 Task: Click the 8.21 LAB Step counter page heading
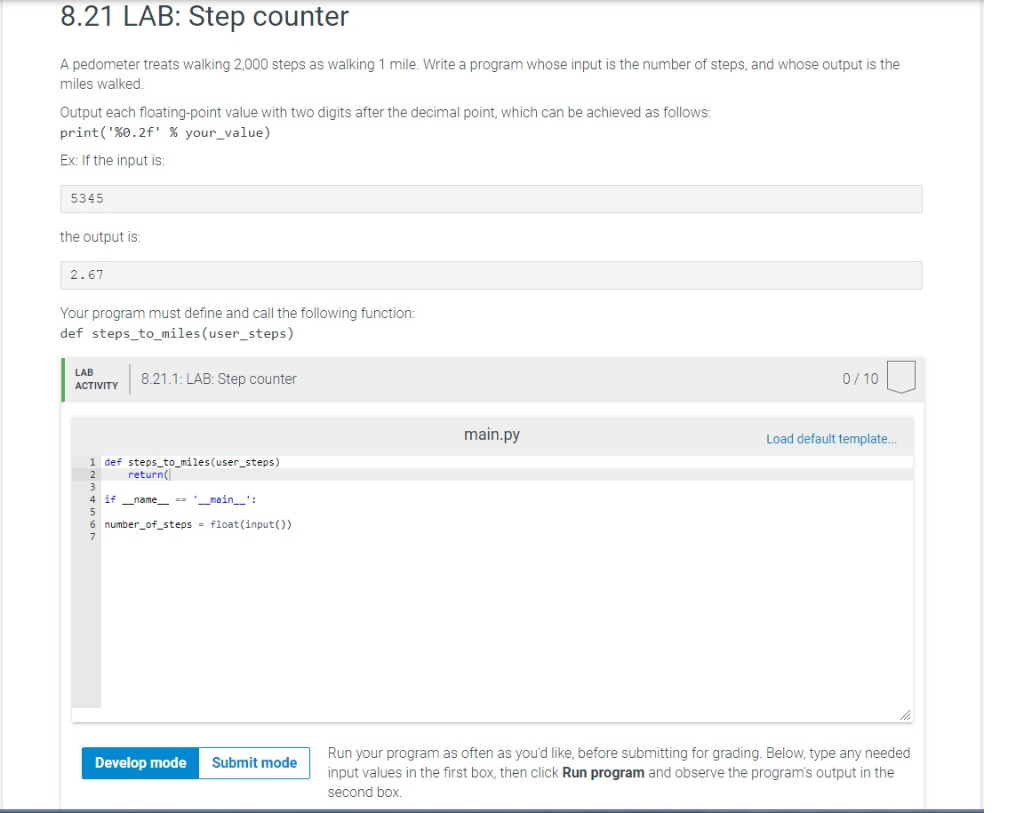(203, 17)
